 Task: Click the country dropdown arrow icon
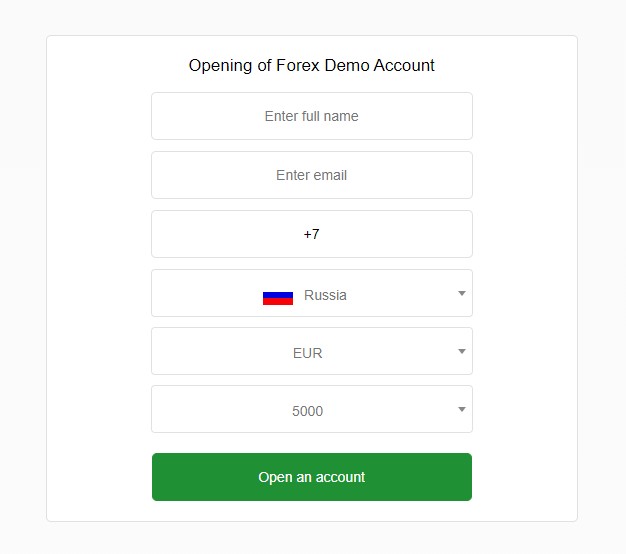462,293
